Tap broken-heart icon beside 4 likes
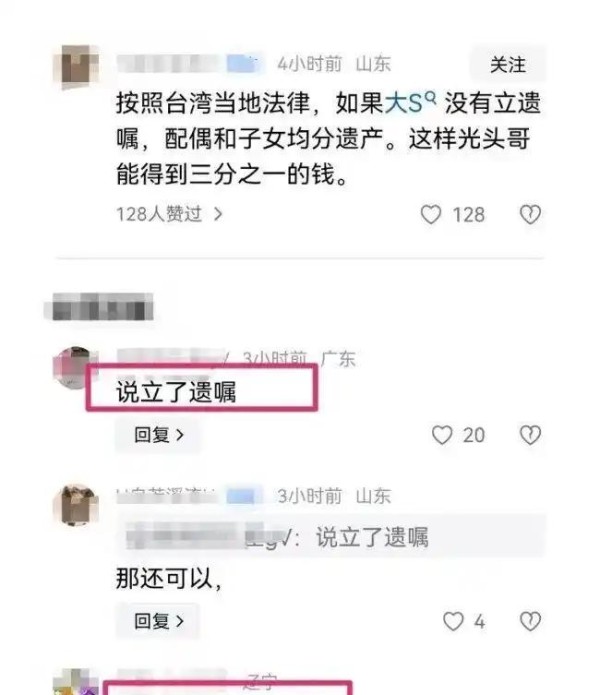The image size is (600, 695). [530, 621]
